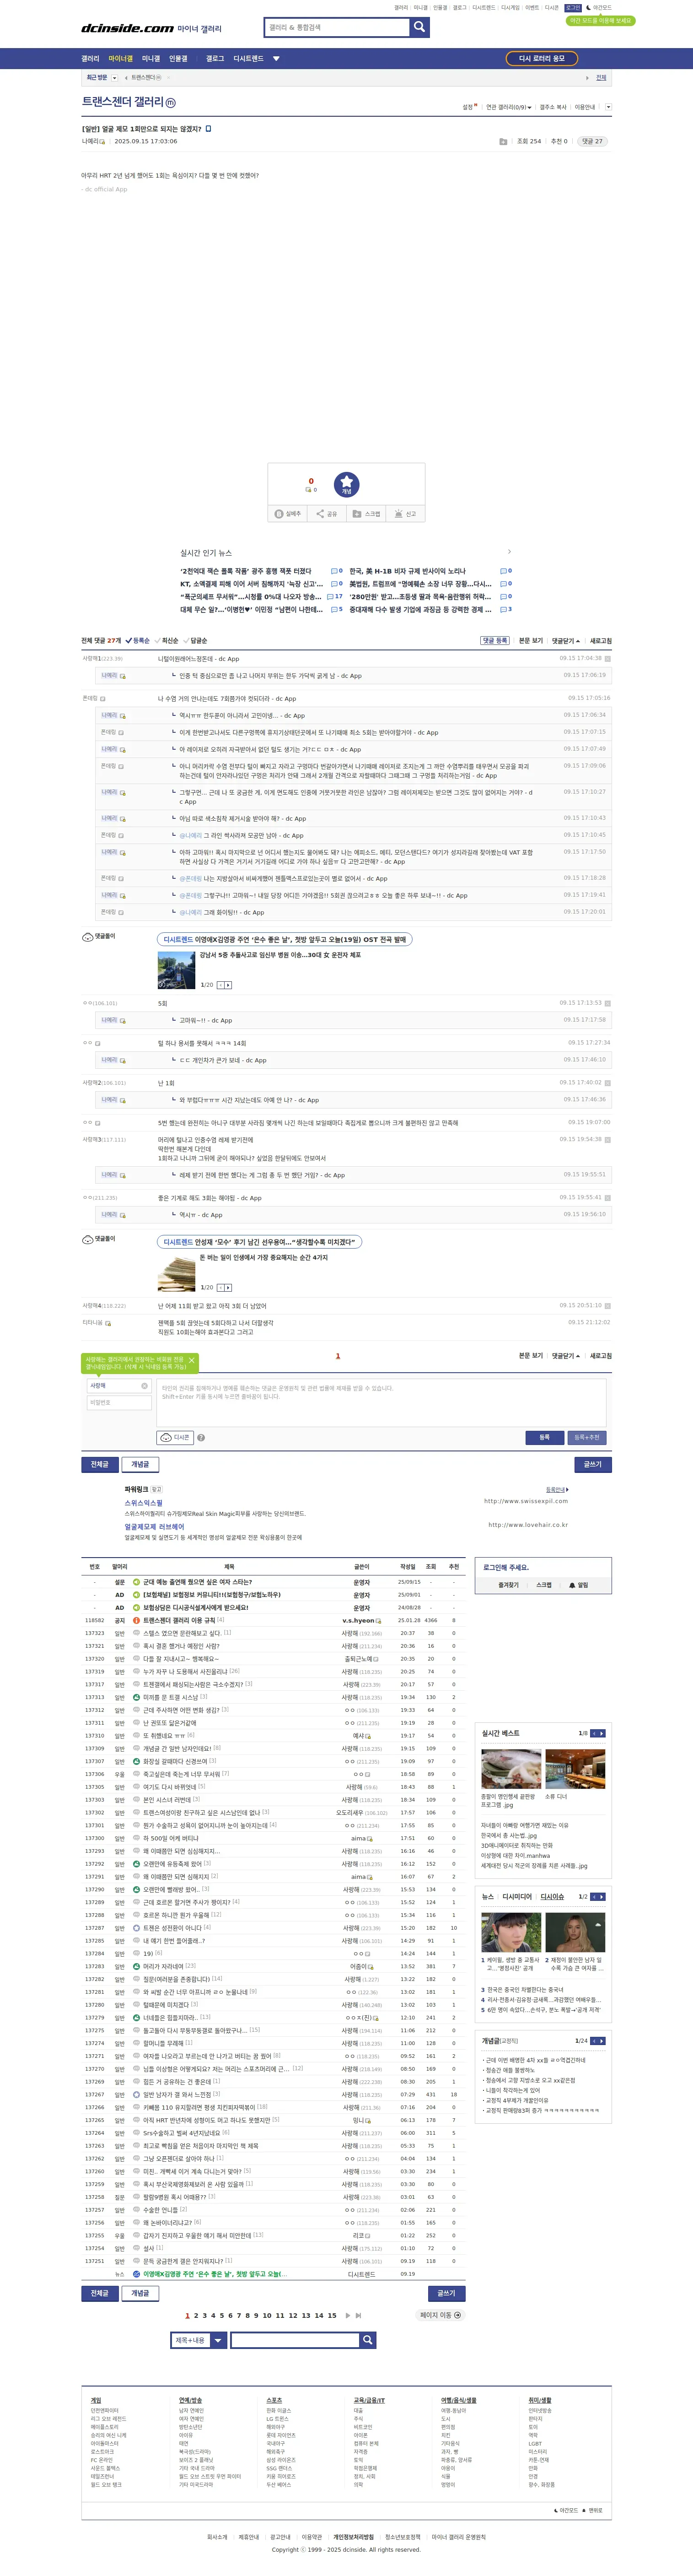Click the question mark help icon by 디시콘
693x2576 pixels.
[200, 1438]
